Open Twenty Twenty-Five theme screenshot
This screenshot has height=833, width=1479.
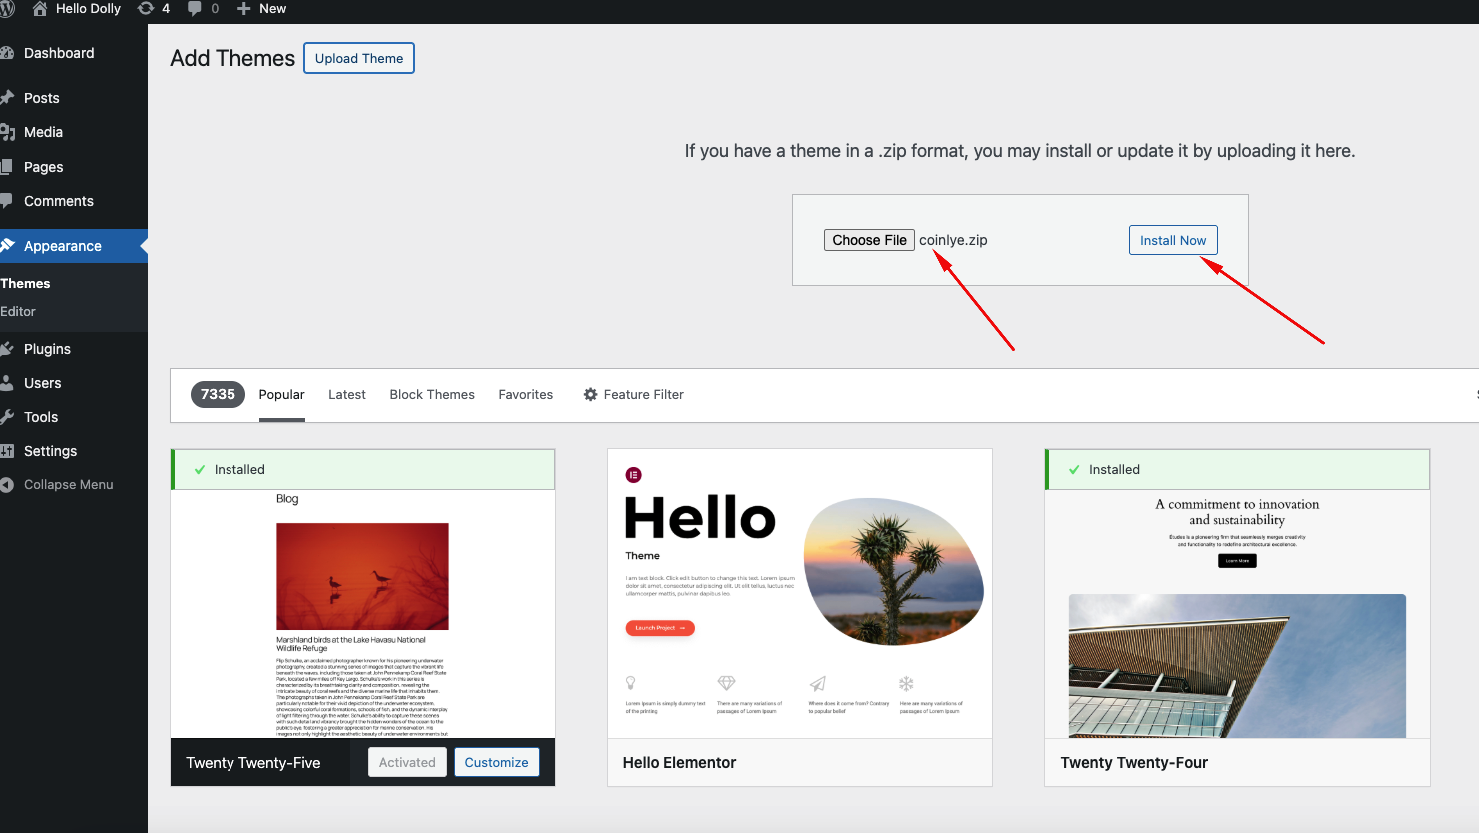(363, 614)
